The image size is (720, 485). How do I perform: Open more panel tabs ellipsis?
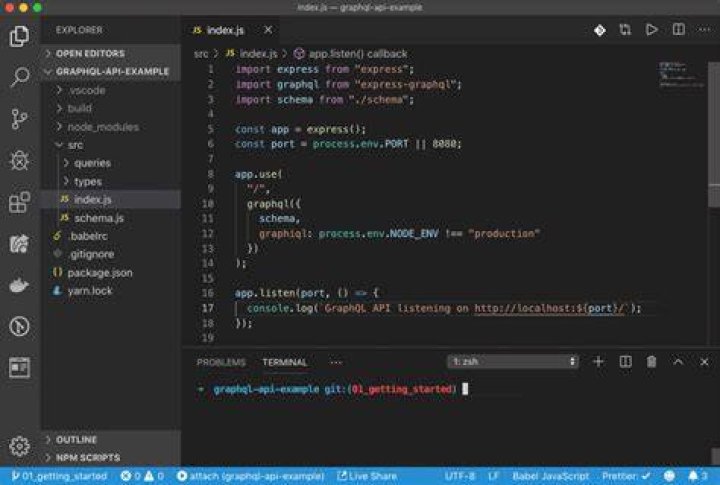pyautogui.click(x=336, y=362)
